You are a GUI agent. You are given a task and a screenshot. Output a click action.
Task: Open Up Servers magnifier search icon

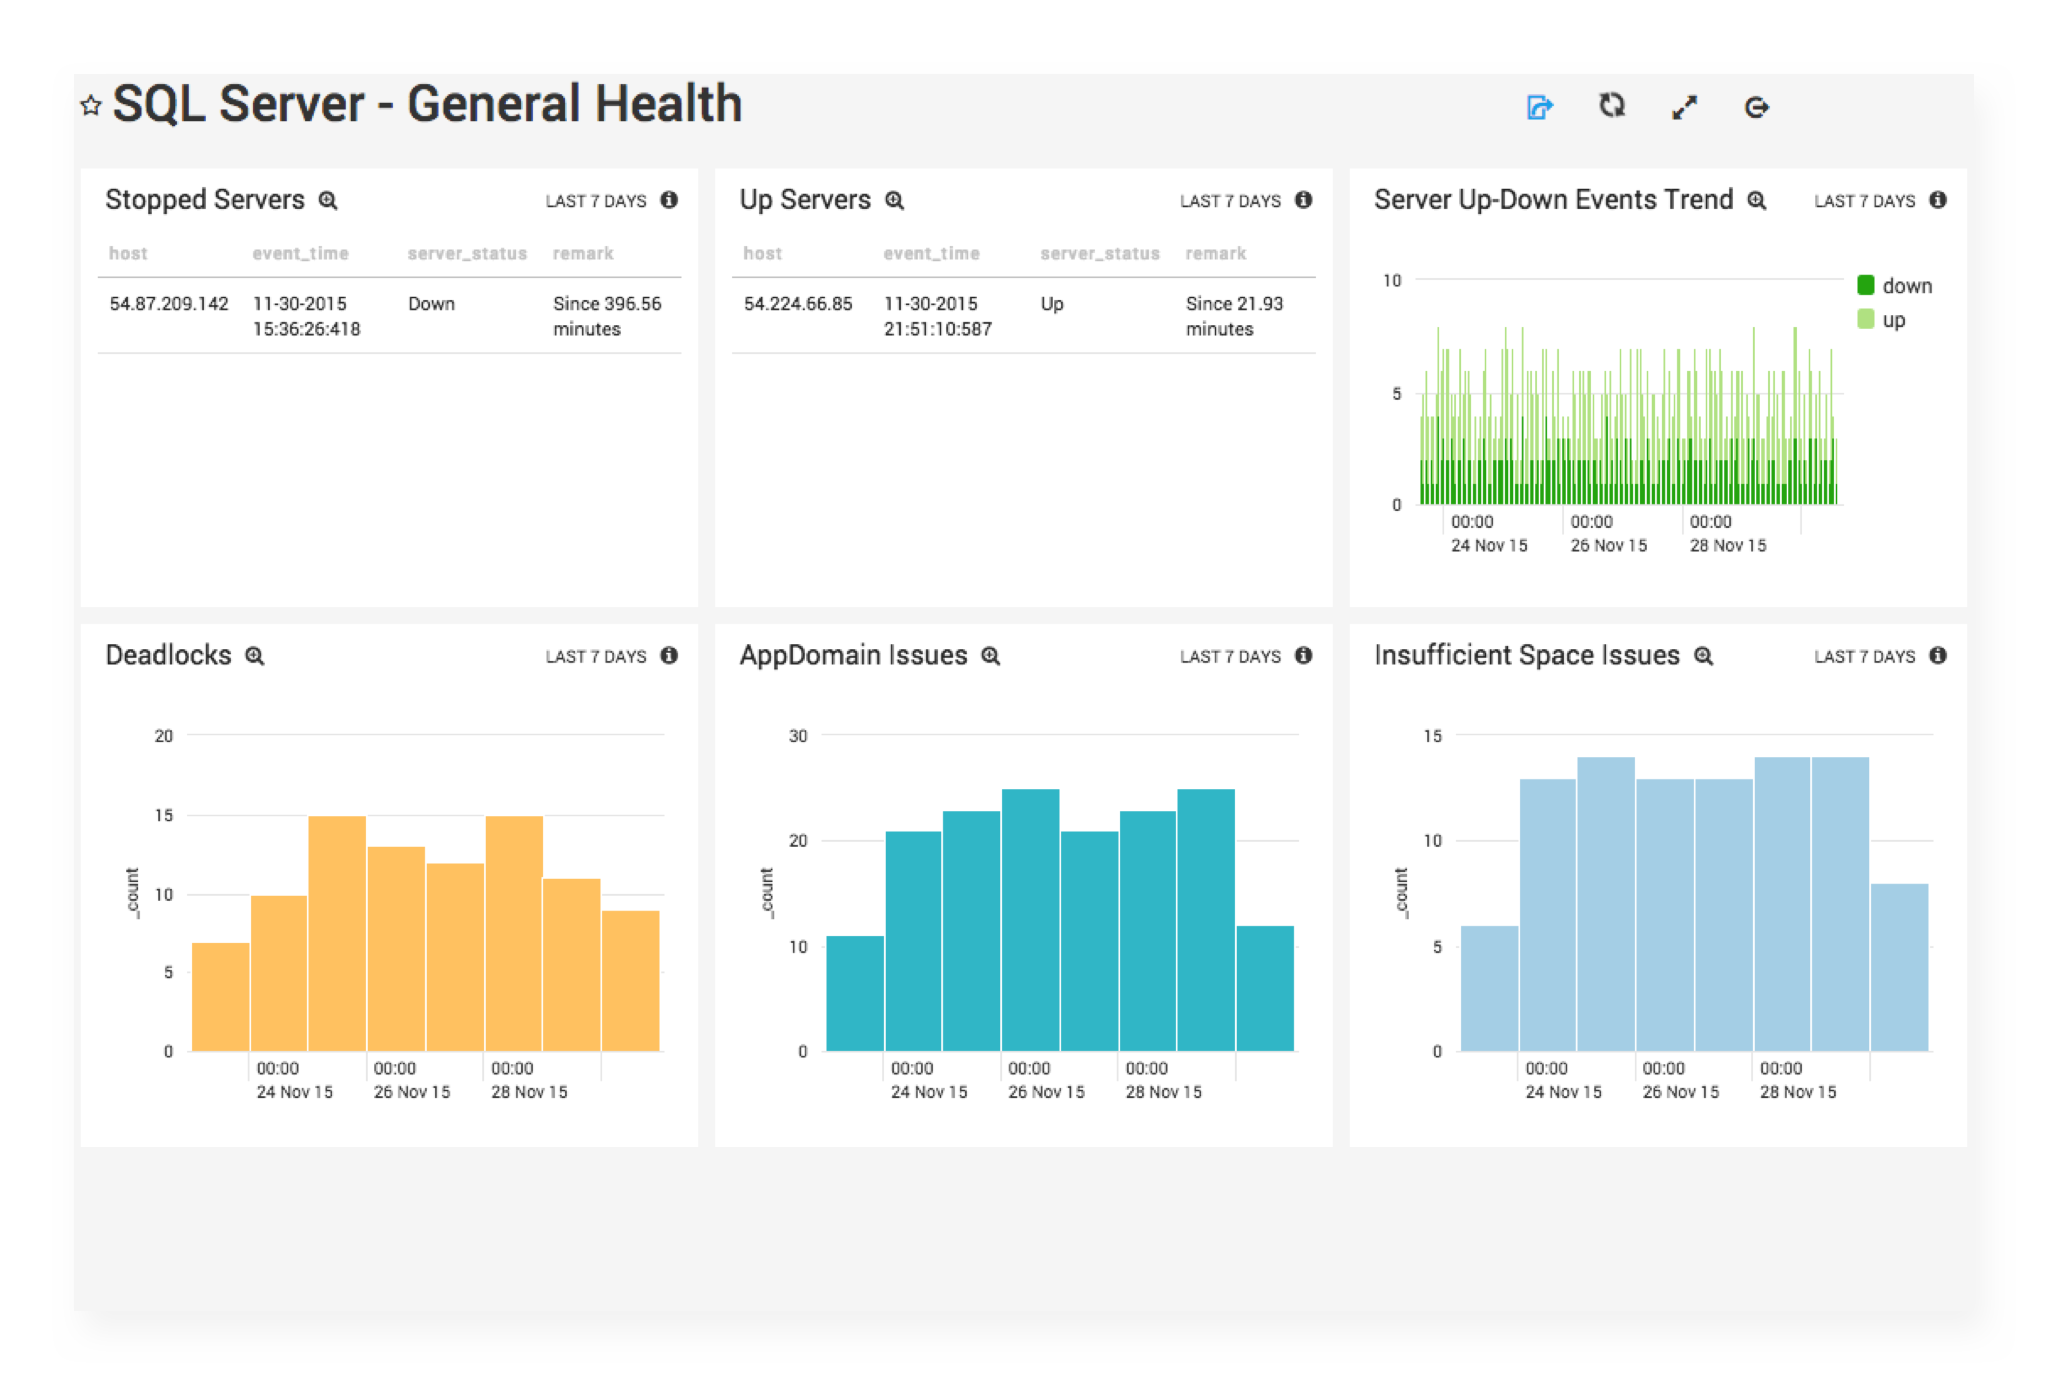pos(895,201)
